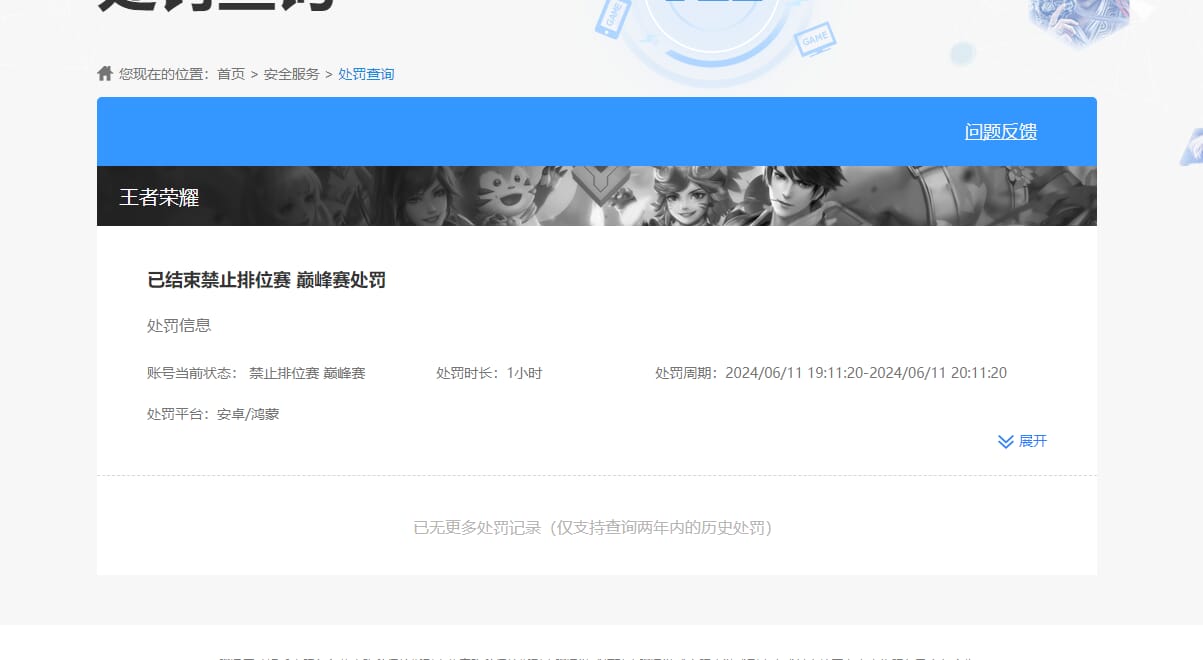Click the home icon in the breadcrumb
1203x660 pixels.
[105, 73]
